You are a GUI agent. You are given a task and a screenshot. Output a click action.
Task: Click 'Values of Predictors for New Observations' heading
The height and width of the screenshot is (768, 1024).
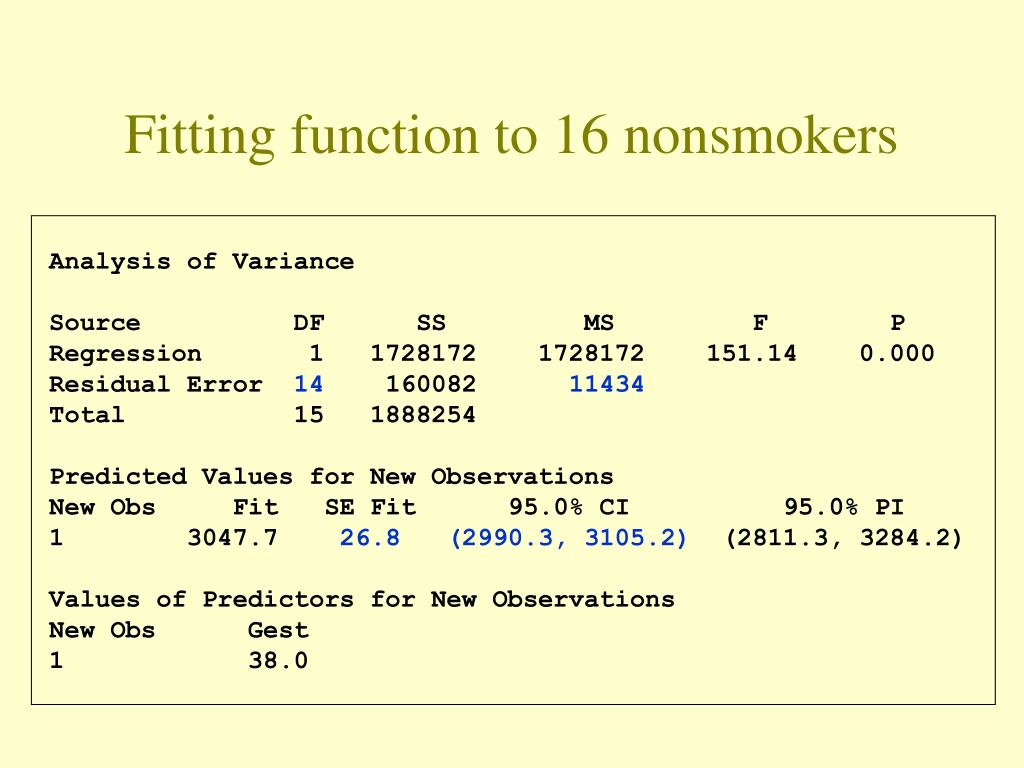point(362,599)
